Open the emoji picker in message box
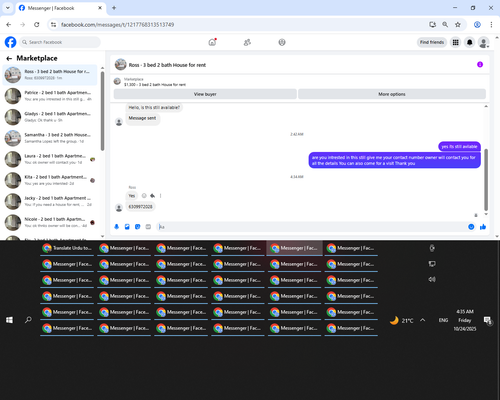The width and height of the screenshot is (500, 400). click(471, 227)
